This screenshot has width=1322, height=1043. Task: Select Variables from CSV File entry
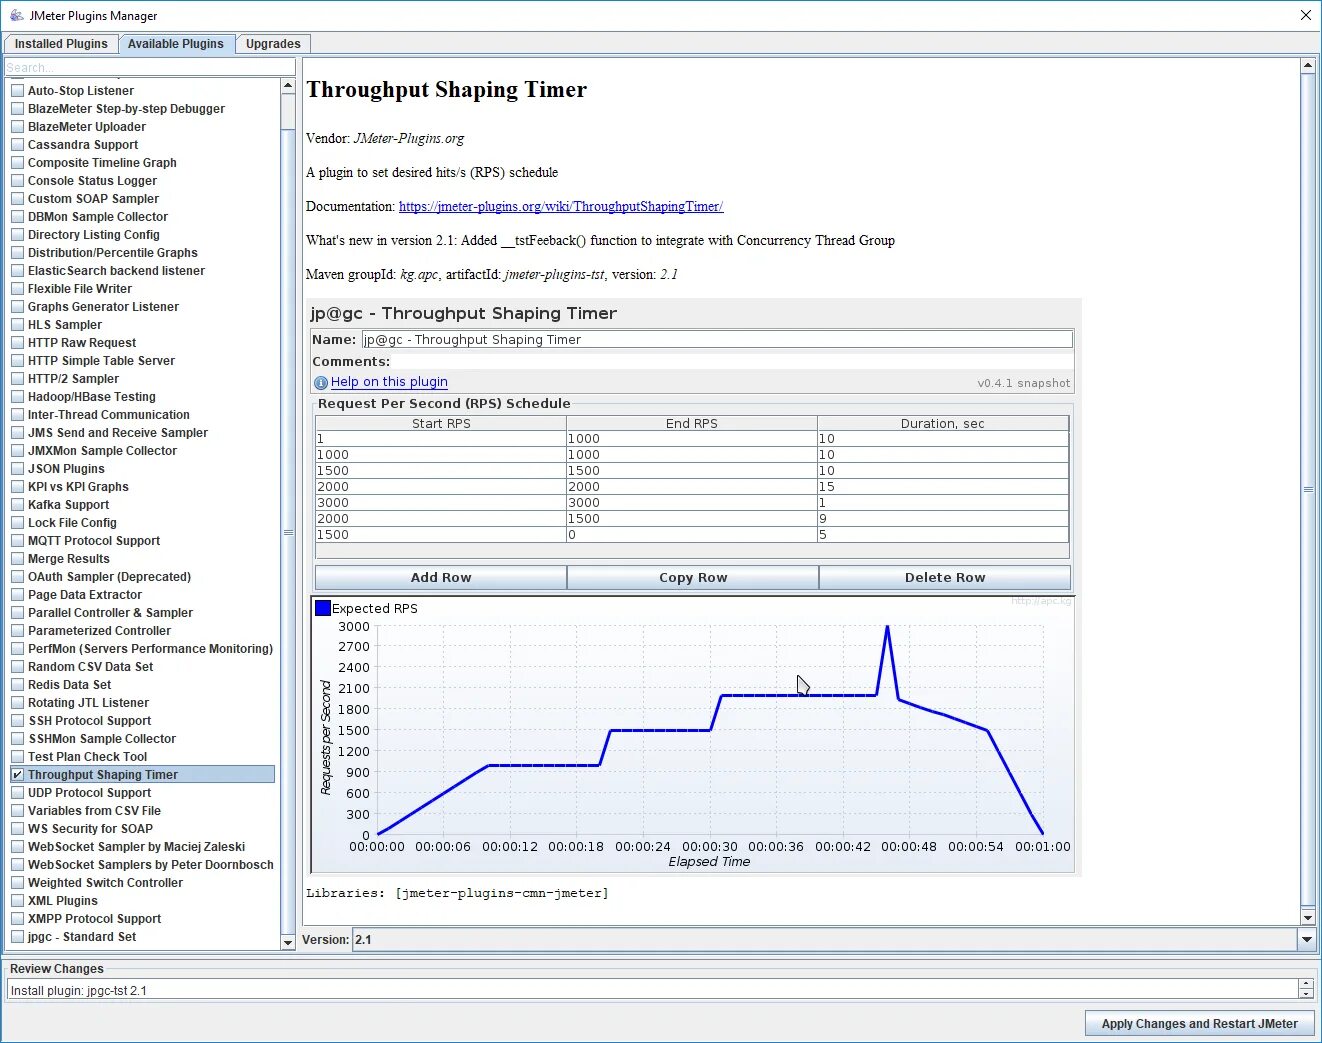click(x=94, y=811)
